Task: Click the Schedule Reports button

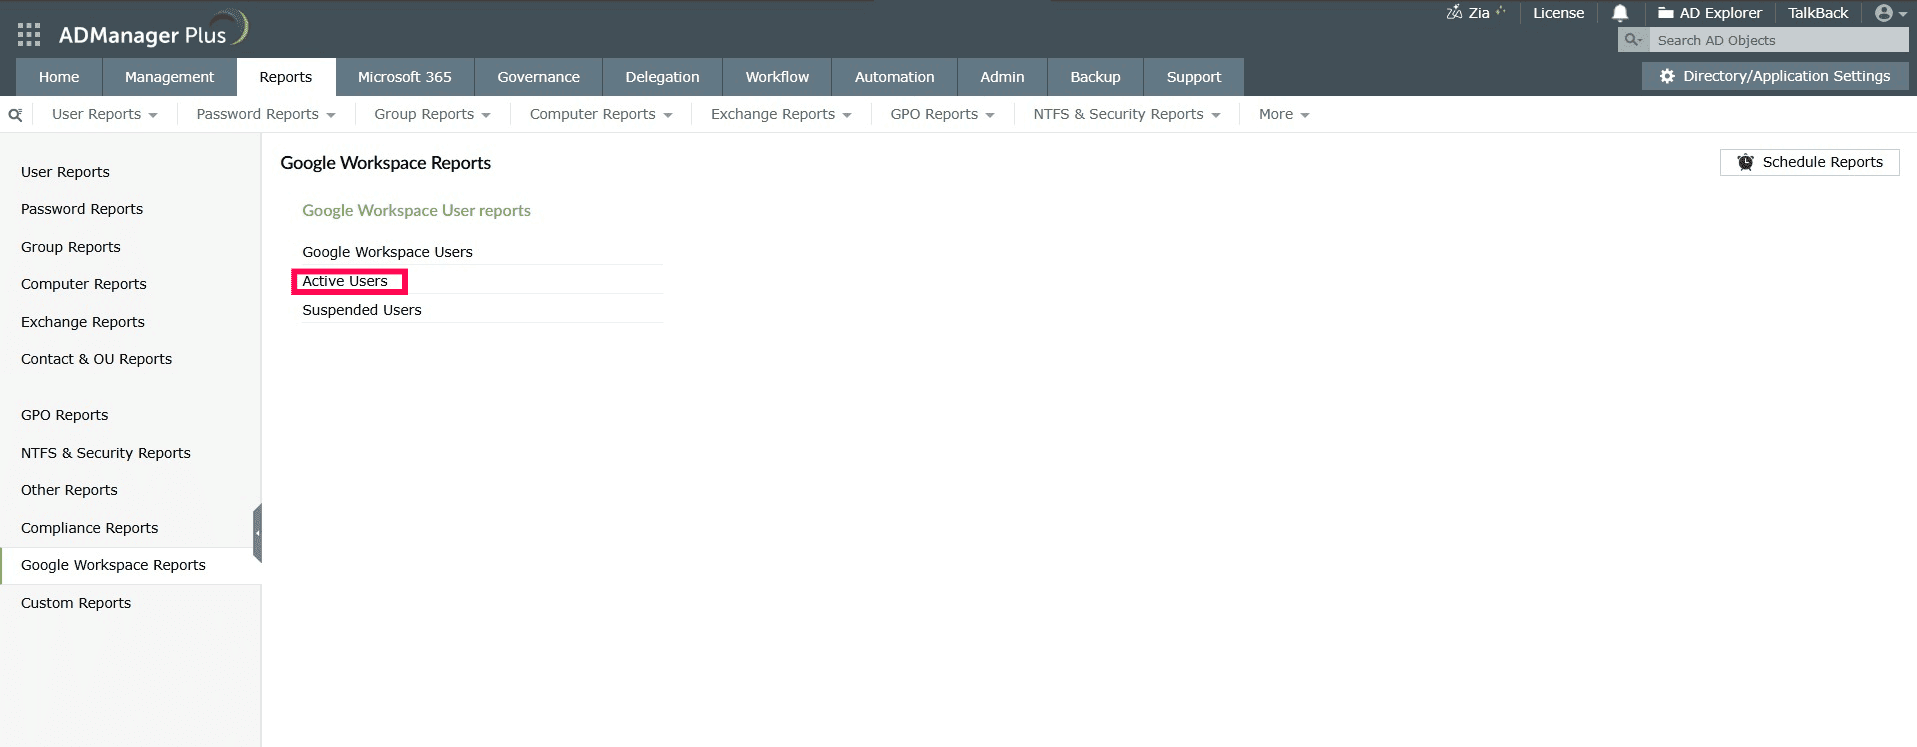Action: (x=1809, y=162)
